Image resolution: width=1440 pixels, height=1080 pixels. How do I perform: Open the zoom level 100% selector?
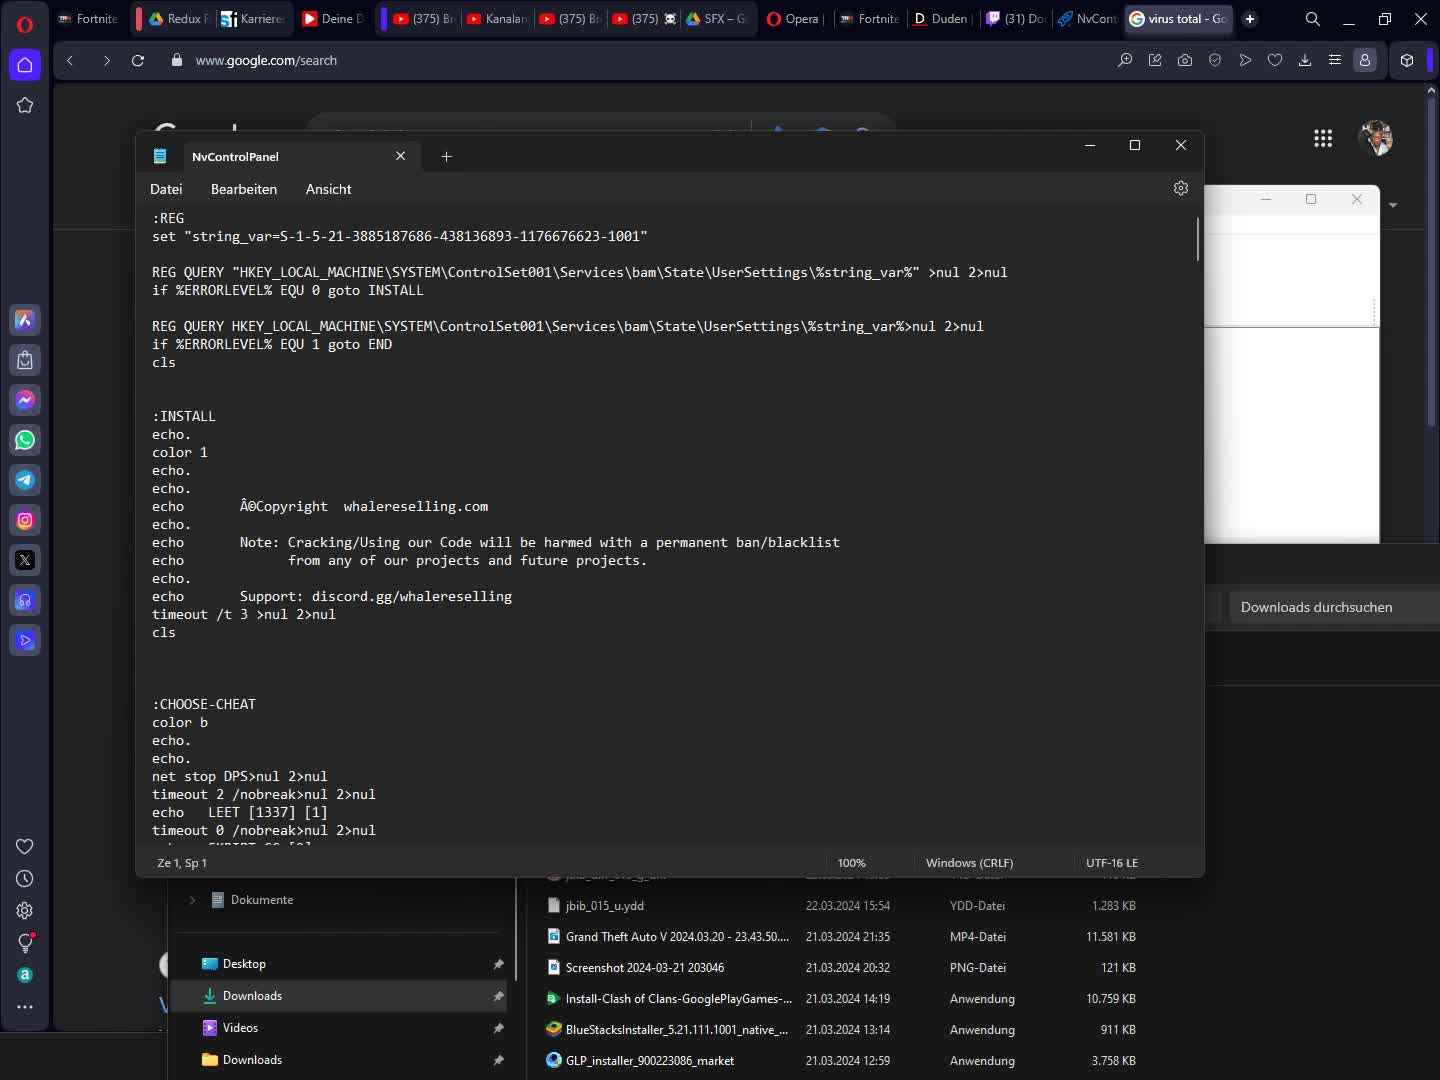(851, 863)
